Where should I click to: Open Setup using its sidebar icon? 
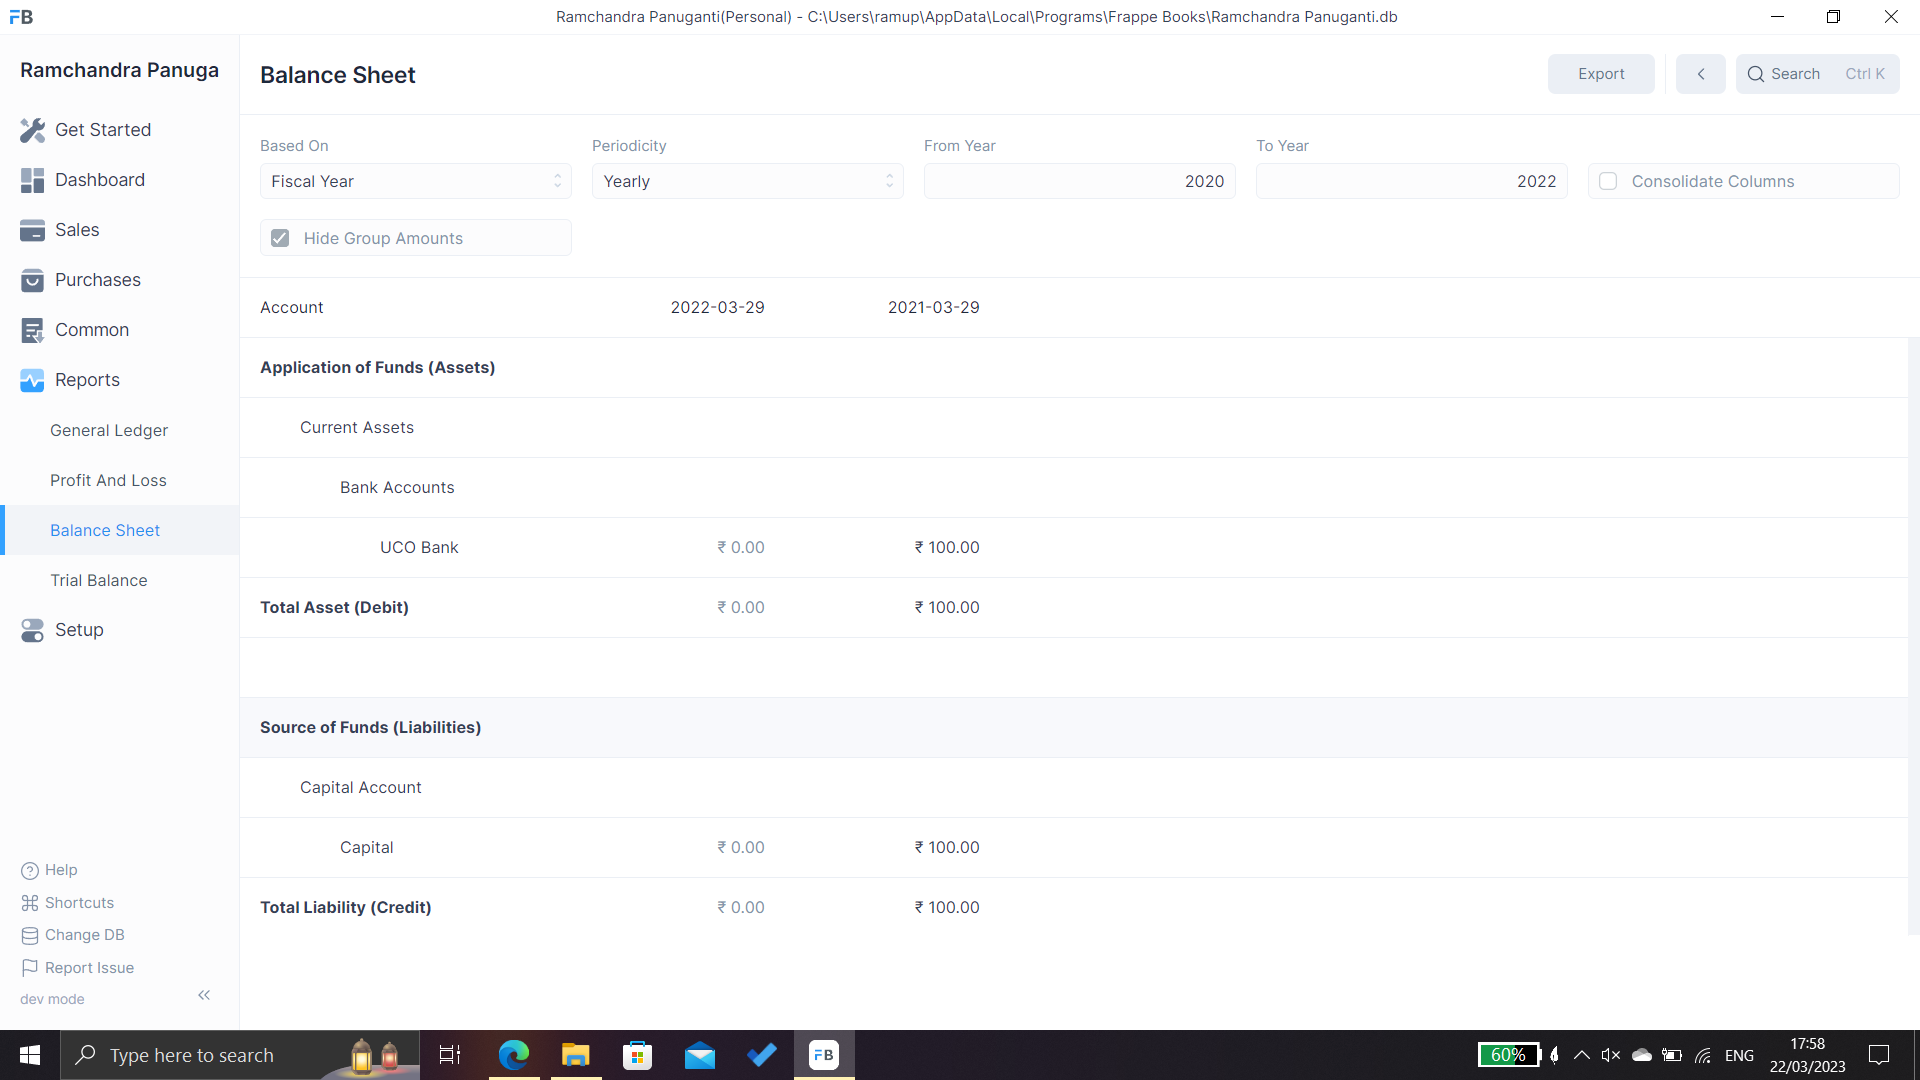click(x=33, y=630)
